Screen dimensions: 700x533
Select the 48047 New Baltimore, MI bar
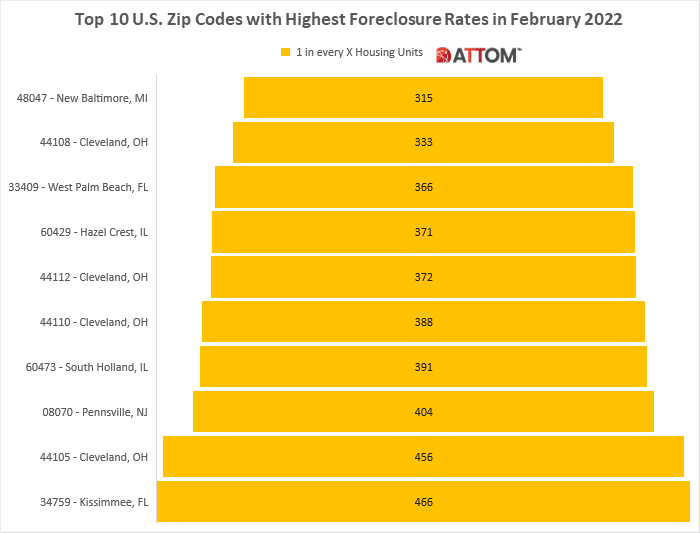pos(423,98)
